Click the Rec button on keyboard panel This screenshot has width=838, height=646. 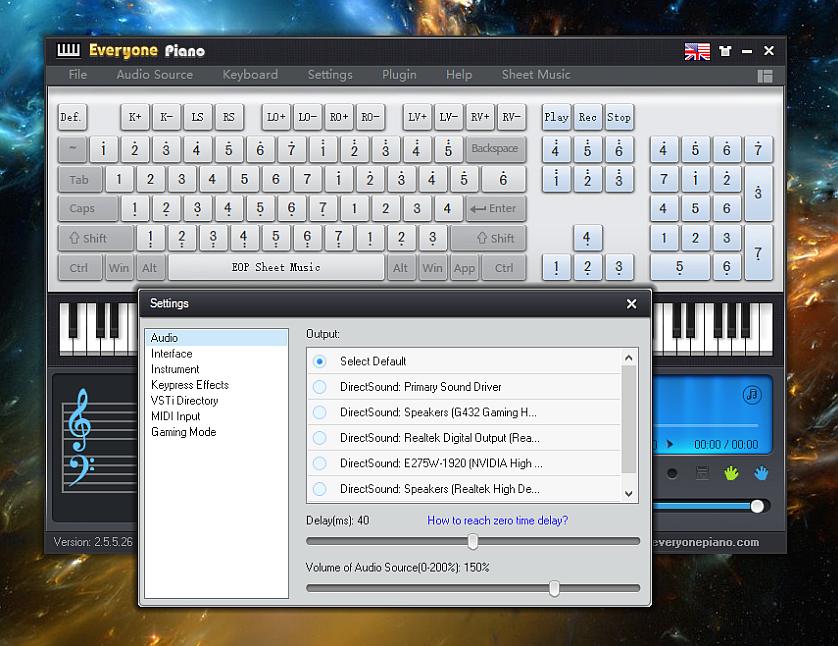tap(587, 117)
